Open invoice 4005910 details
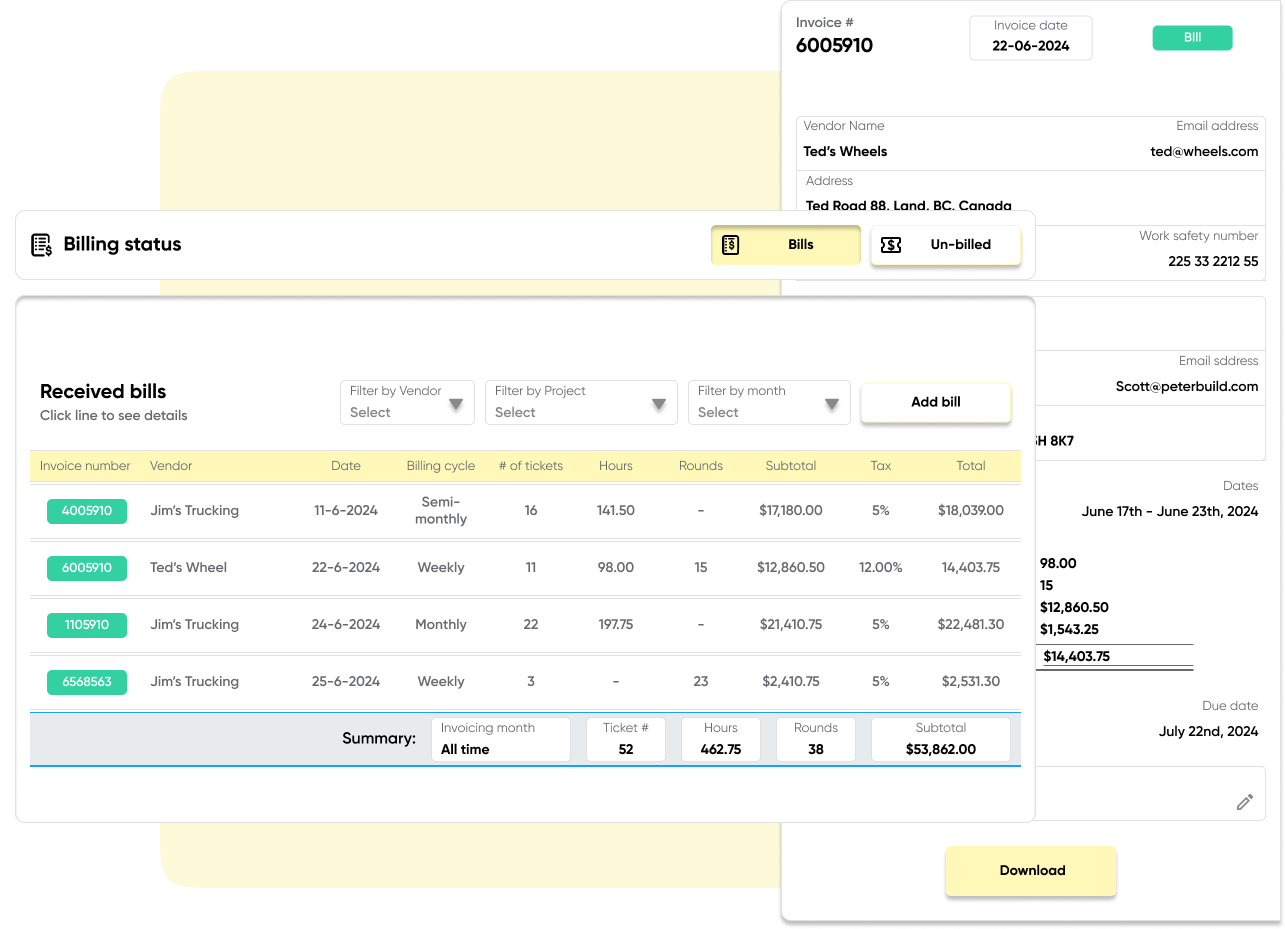The height and width of the screenshot is (929, 1285). point(86,510)
